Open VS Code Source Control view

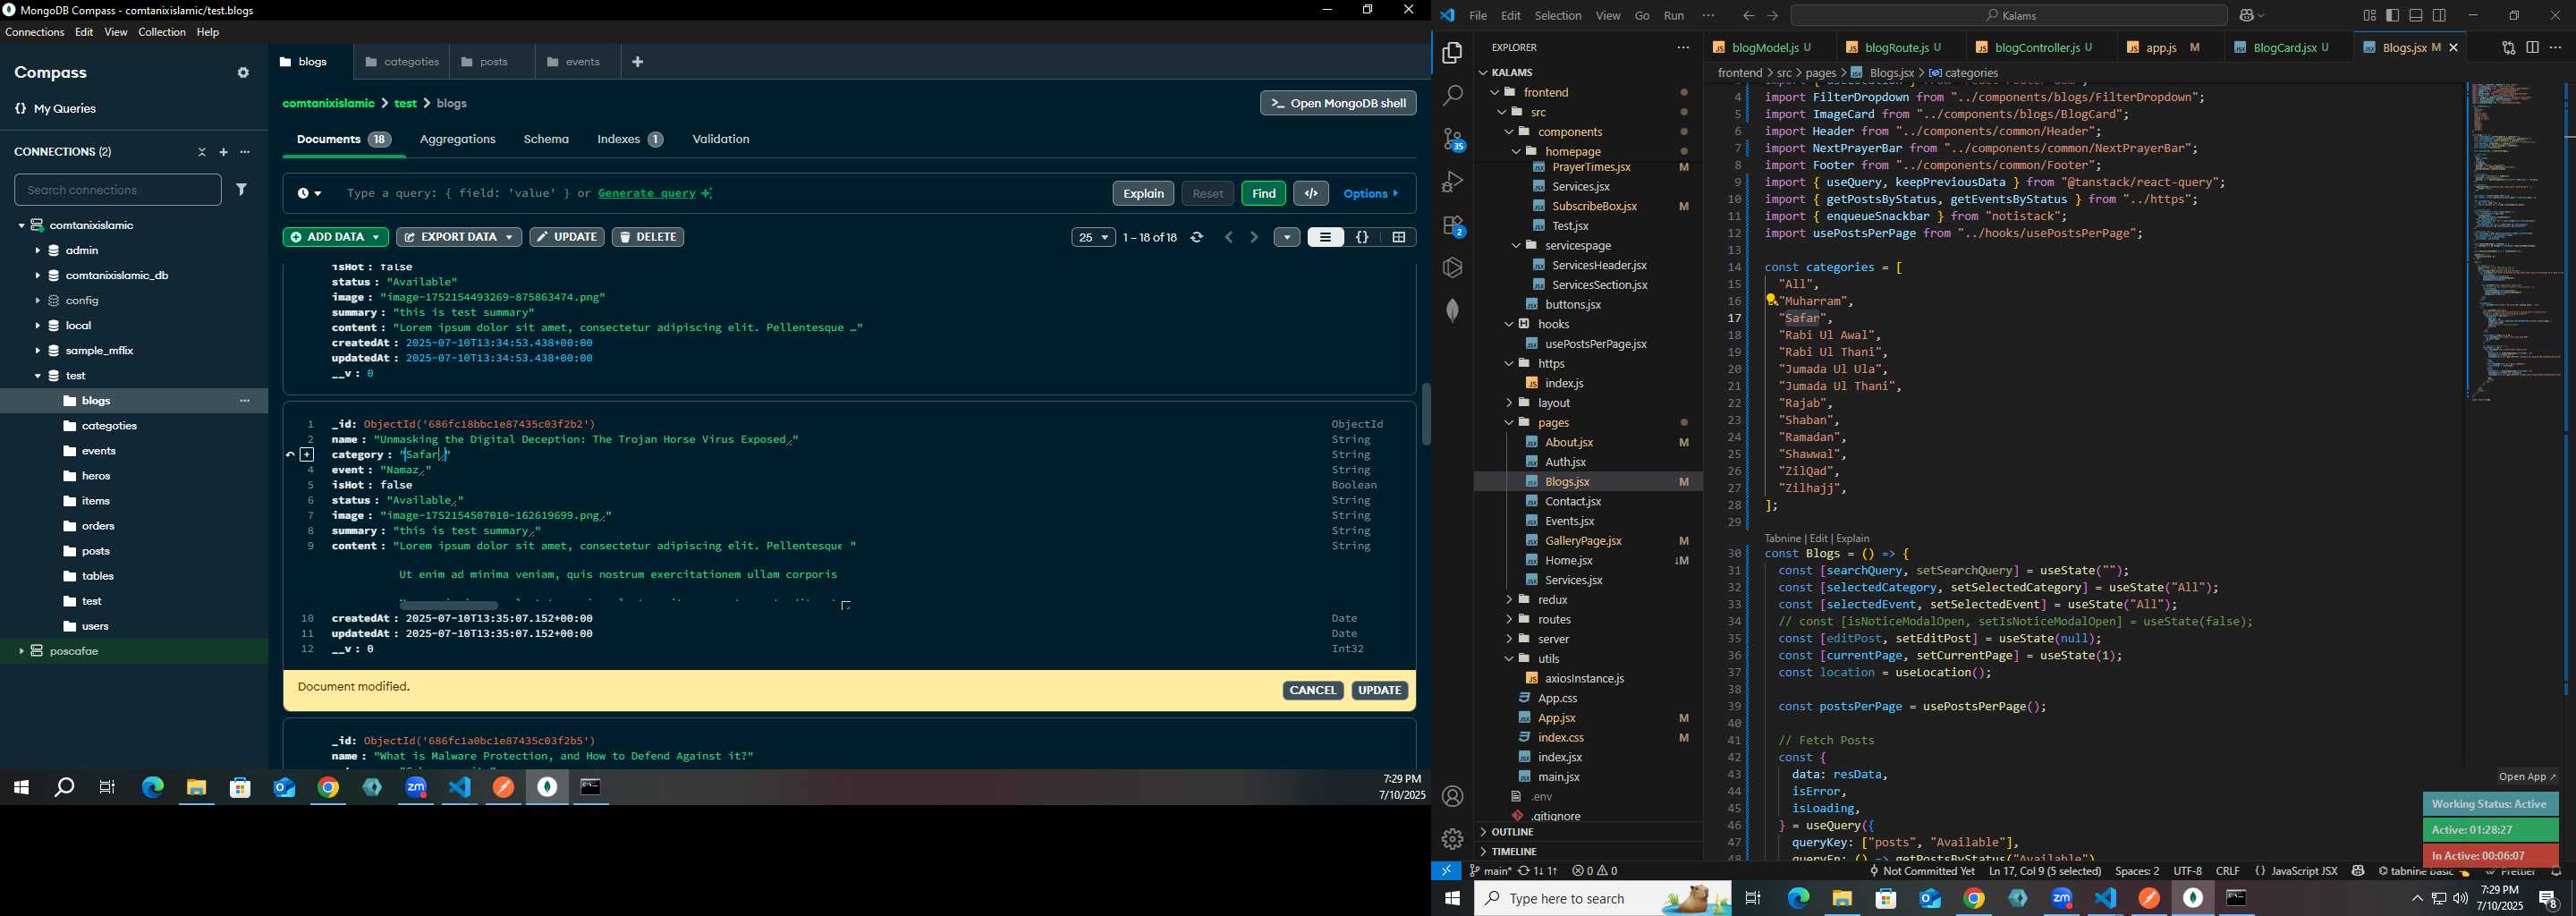point(1452,139)
